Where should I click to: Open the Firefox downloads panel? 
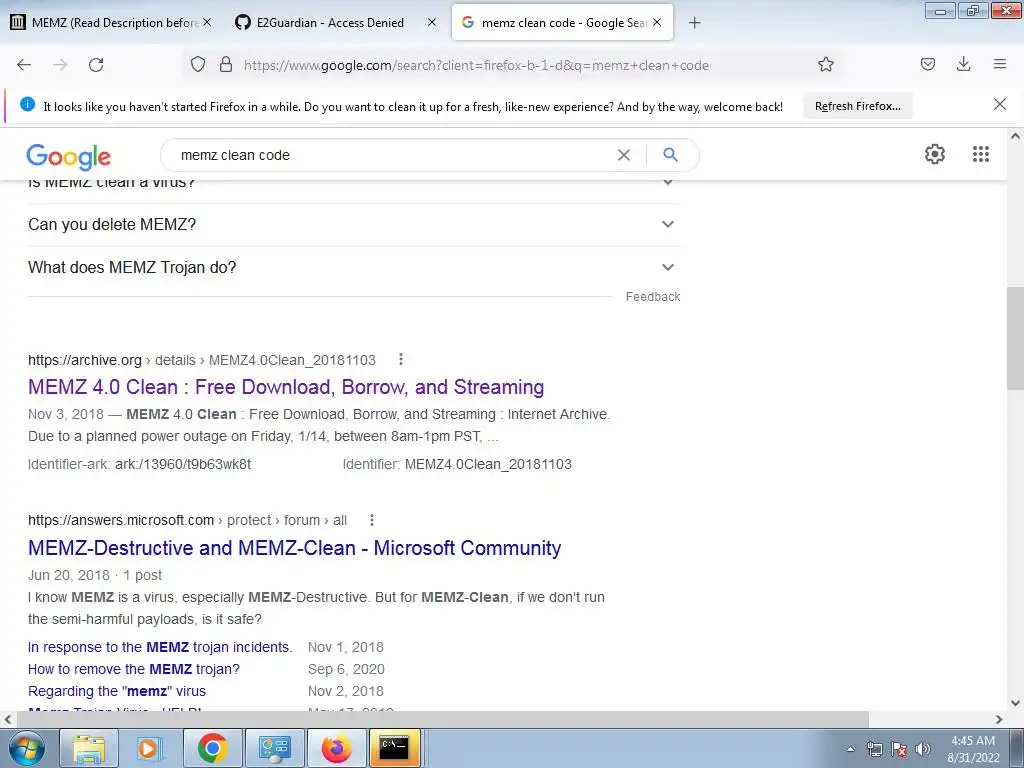963,64
